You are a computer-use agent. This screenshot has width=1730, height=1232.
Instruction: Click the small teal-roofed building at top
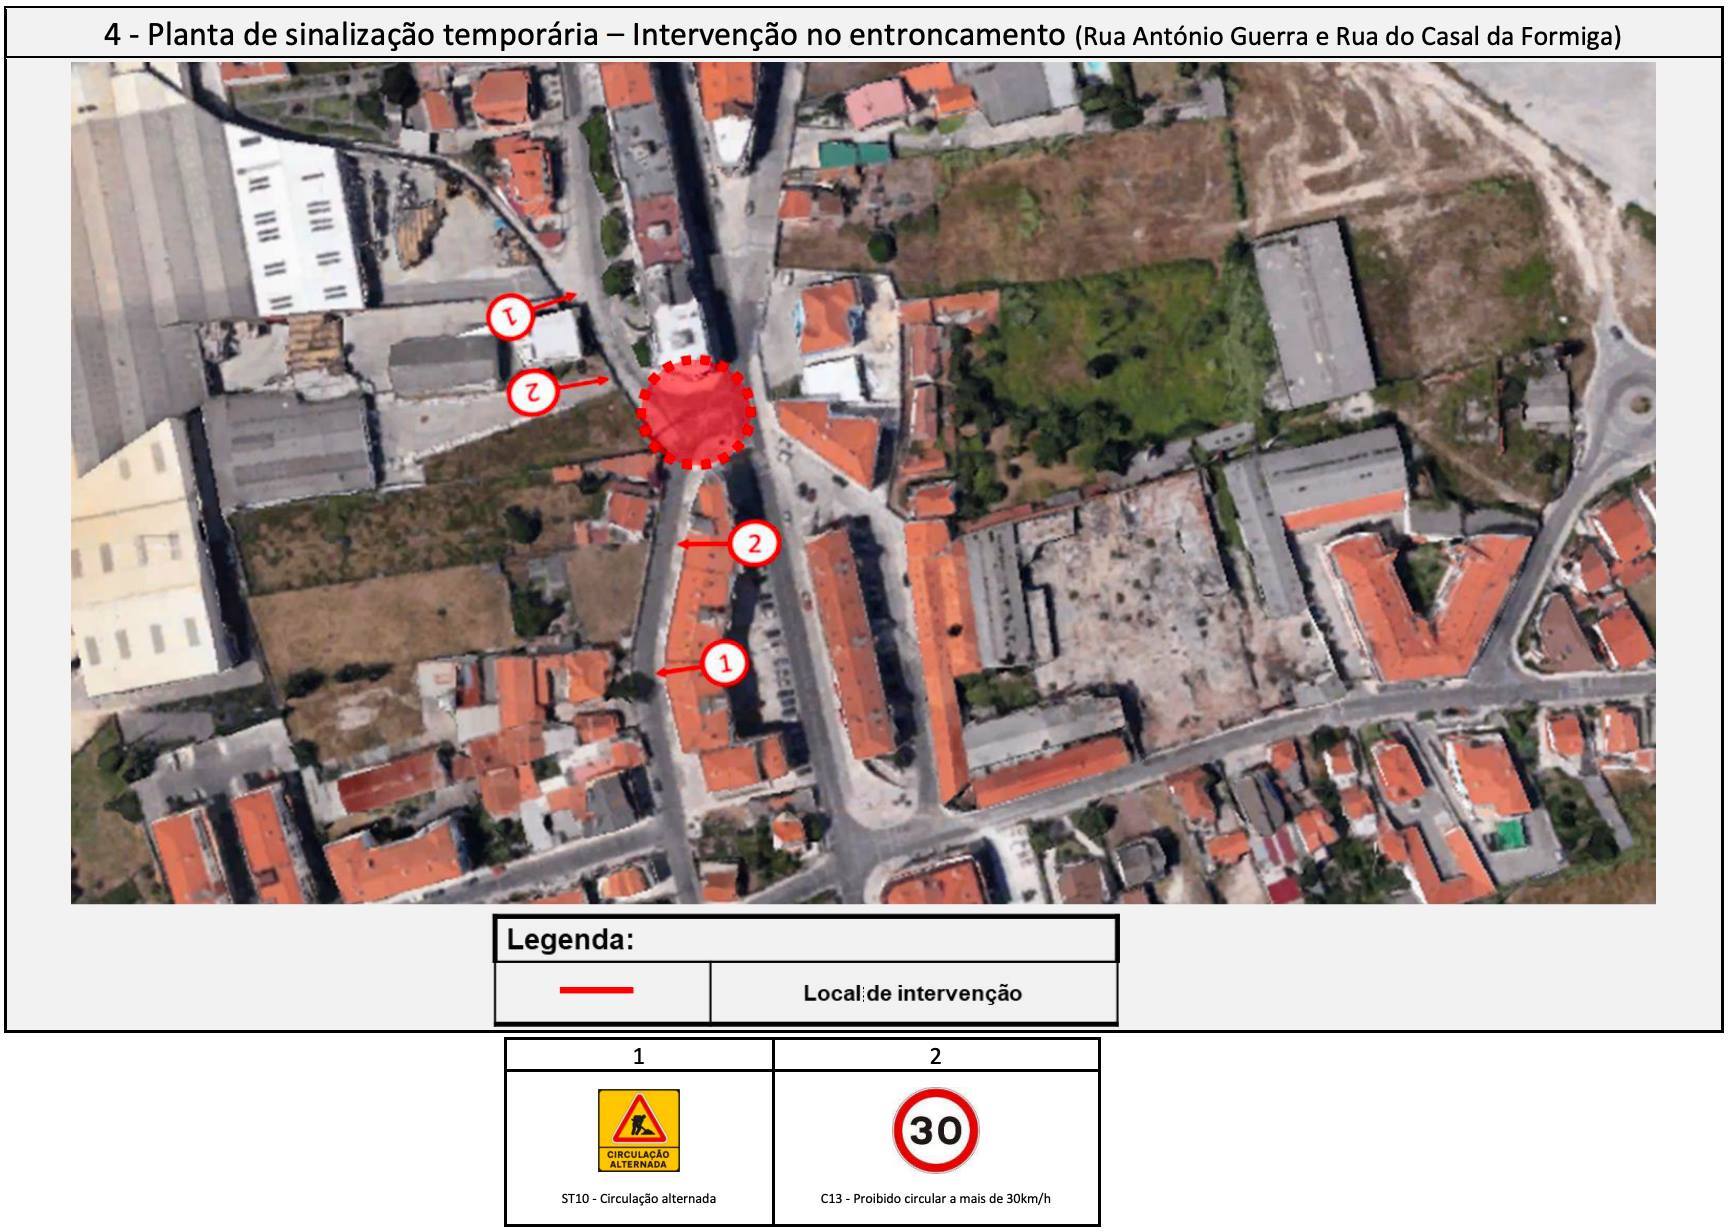[853, 154]
